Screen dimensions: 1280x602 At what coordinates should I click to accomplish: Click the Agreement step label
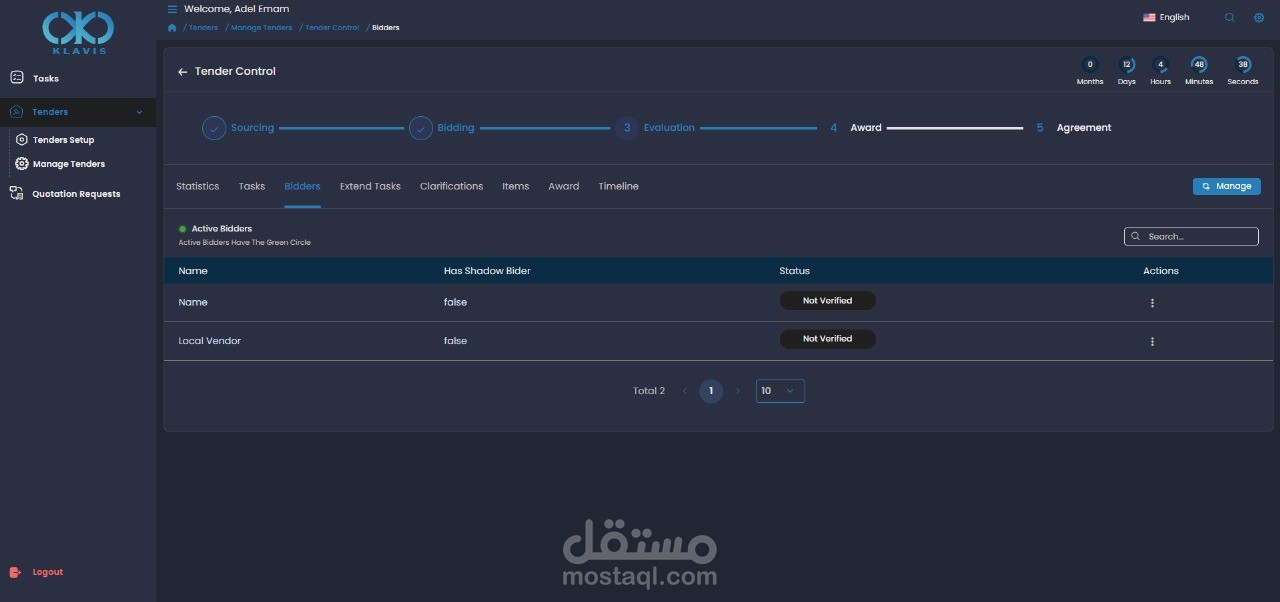point(1084,128)
